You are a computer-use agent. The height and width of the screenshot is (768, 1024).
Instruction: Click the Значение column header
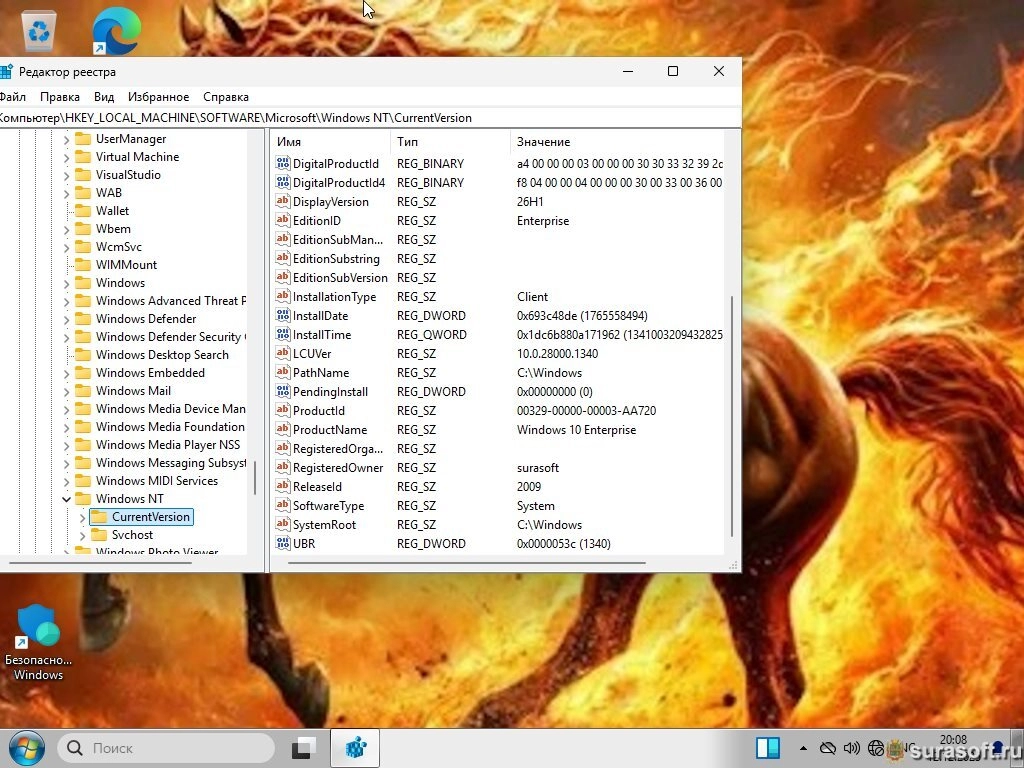tap(616, 142)
